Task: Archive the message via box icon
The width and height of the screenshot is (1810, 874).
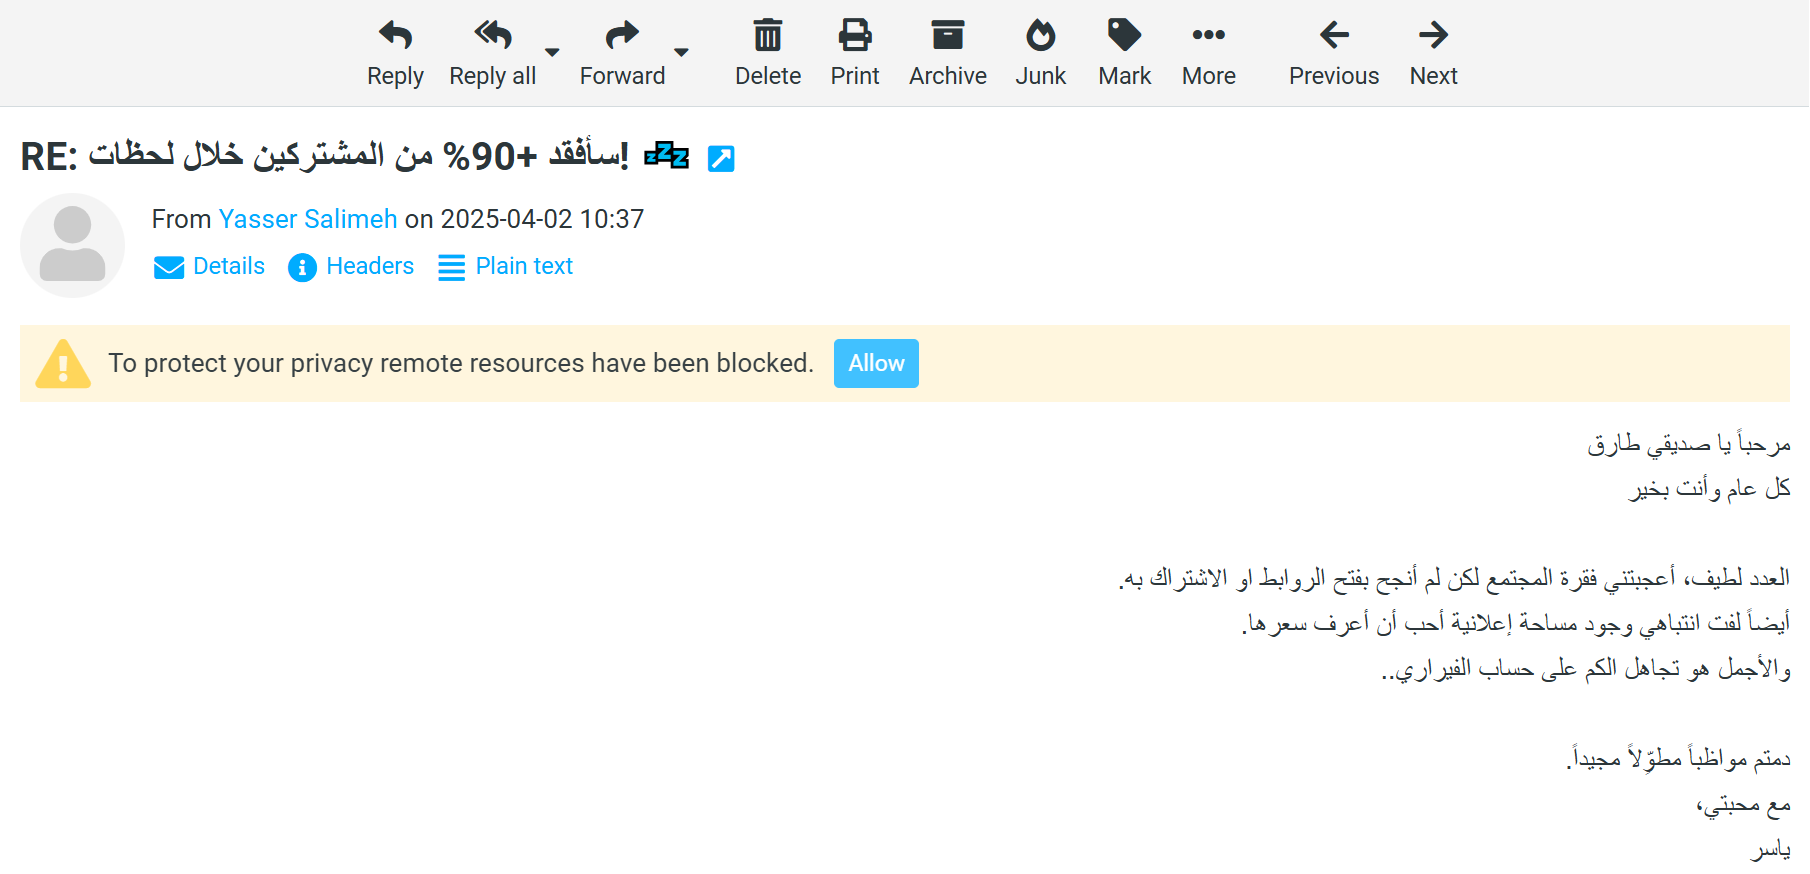Action: tap(948, 35)
